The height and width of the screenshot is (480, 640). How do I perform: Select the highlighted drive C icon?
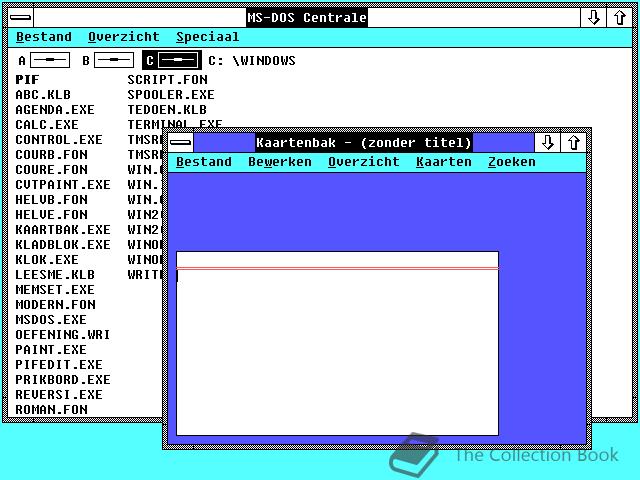coord(172,60)
